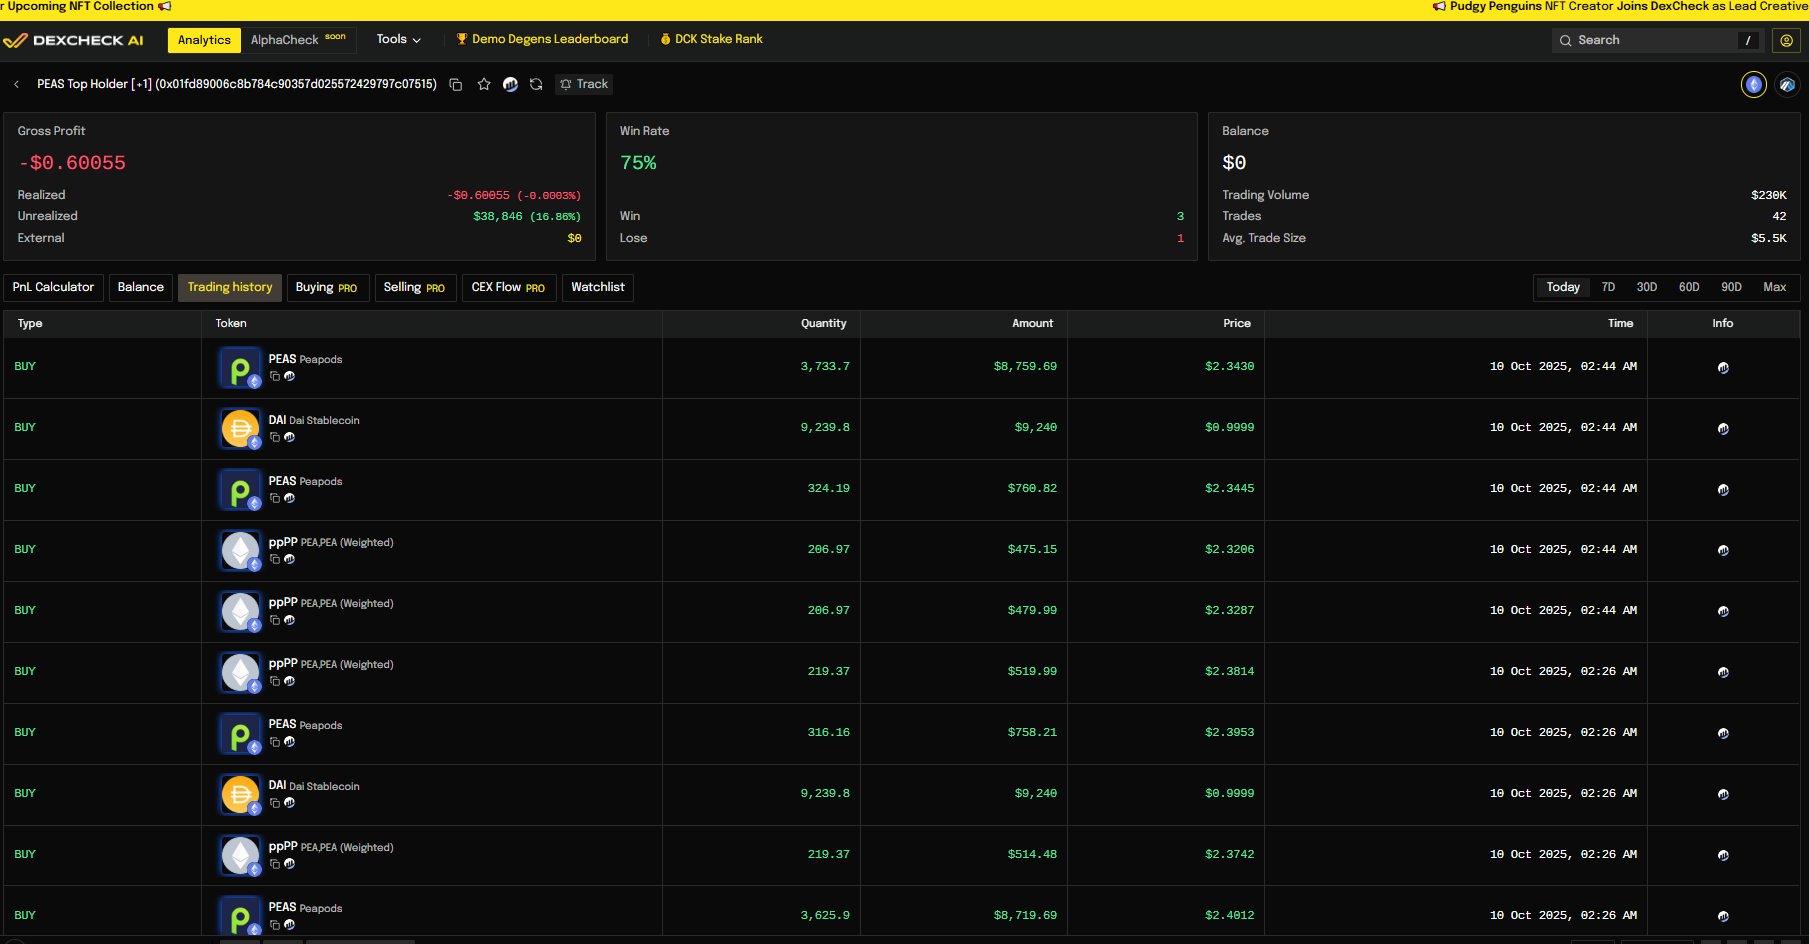Open info icon for first PEAS trade

pos(1722,367)
